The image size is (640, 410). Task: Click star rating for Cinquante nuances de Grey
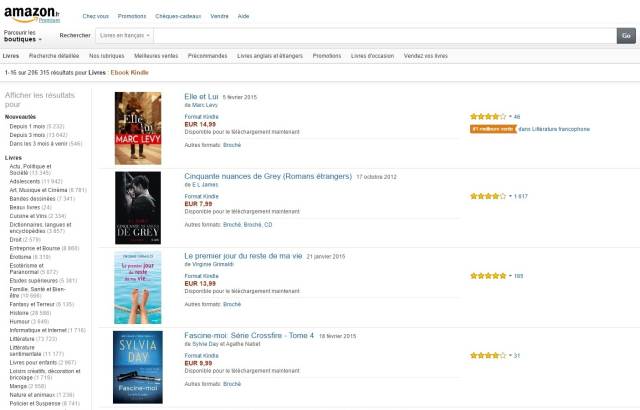pyautogui.click(x=488, y=196)
